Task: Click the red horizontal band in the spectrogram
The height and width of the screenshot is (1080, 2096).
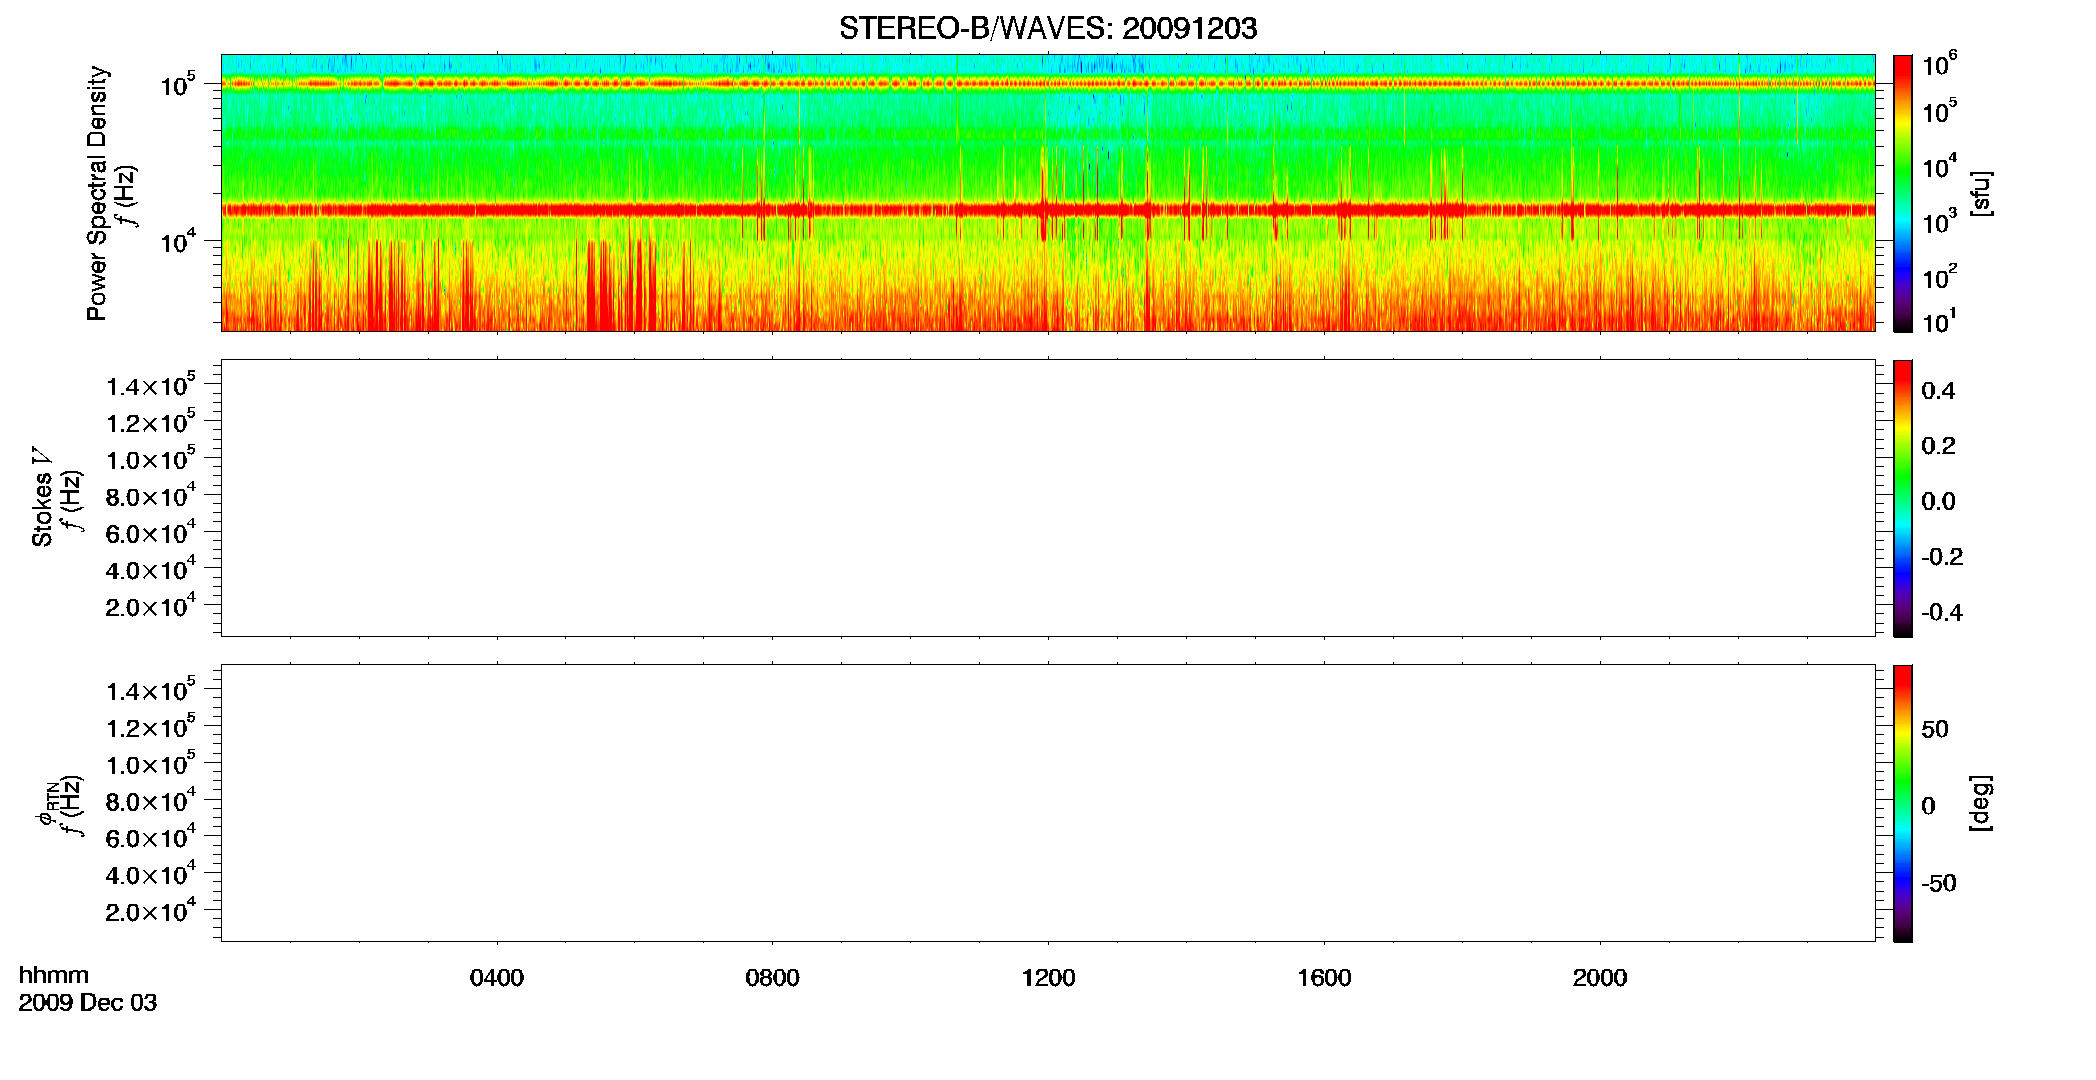Action: point(1048,210)
